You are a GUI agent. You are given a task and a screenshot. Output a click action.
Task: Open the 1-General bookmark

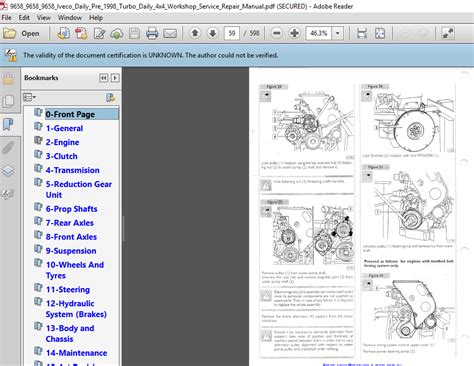64,128
